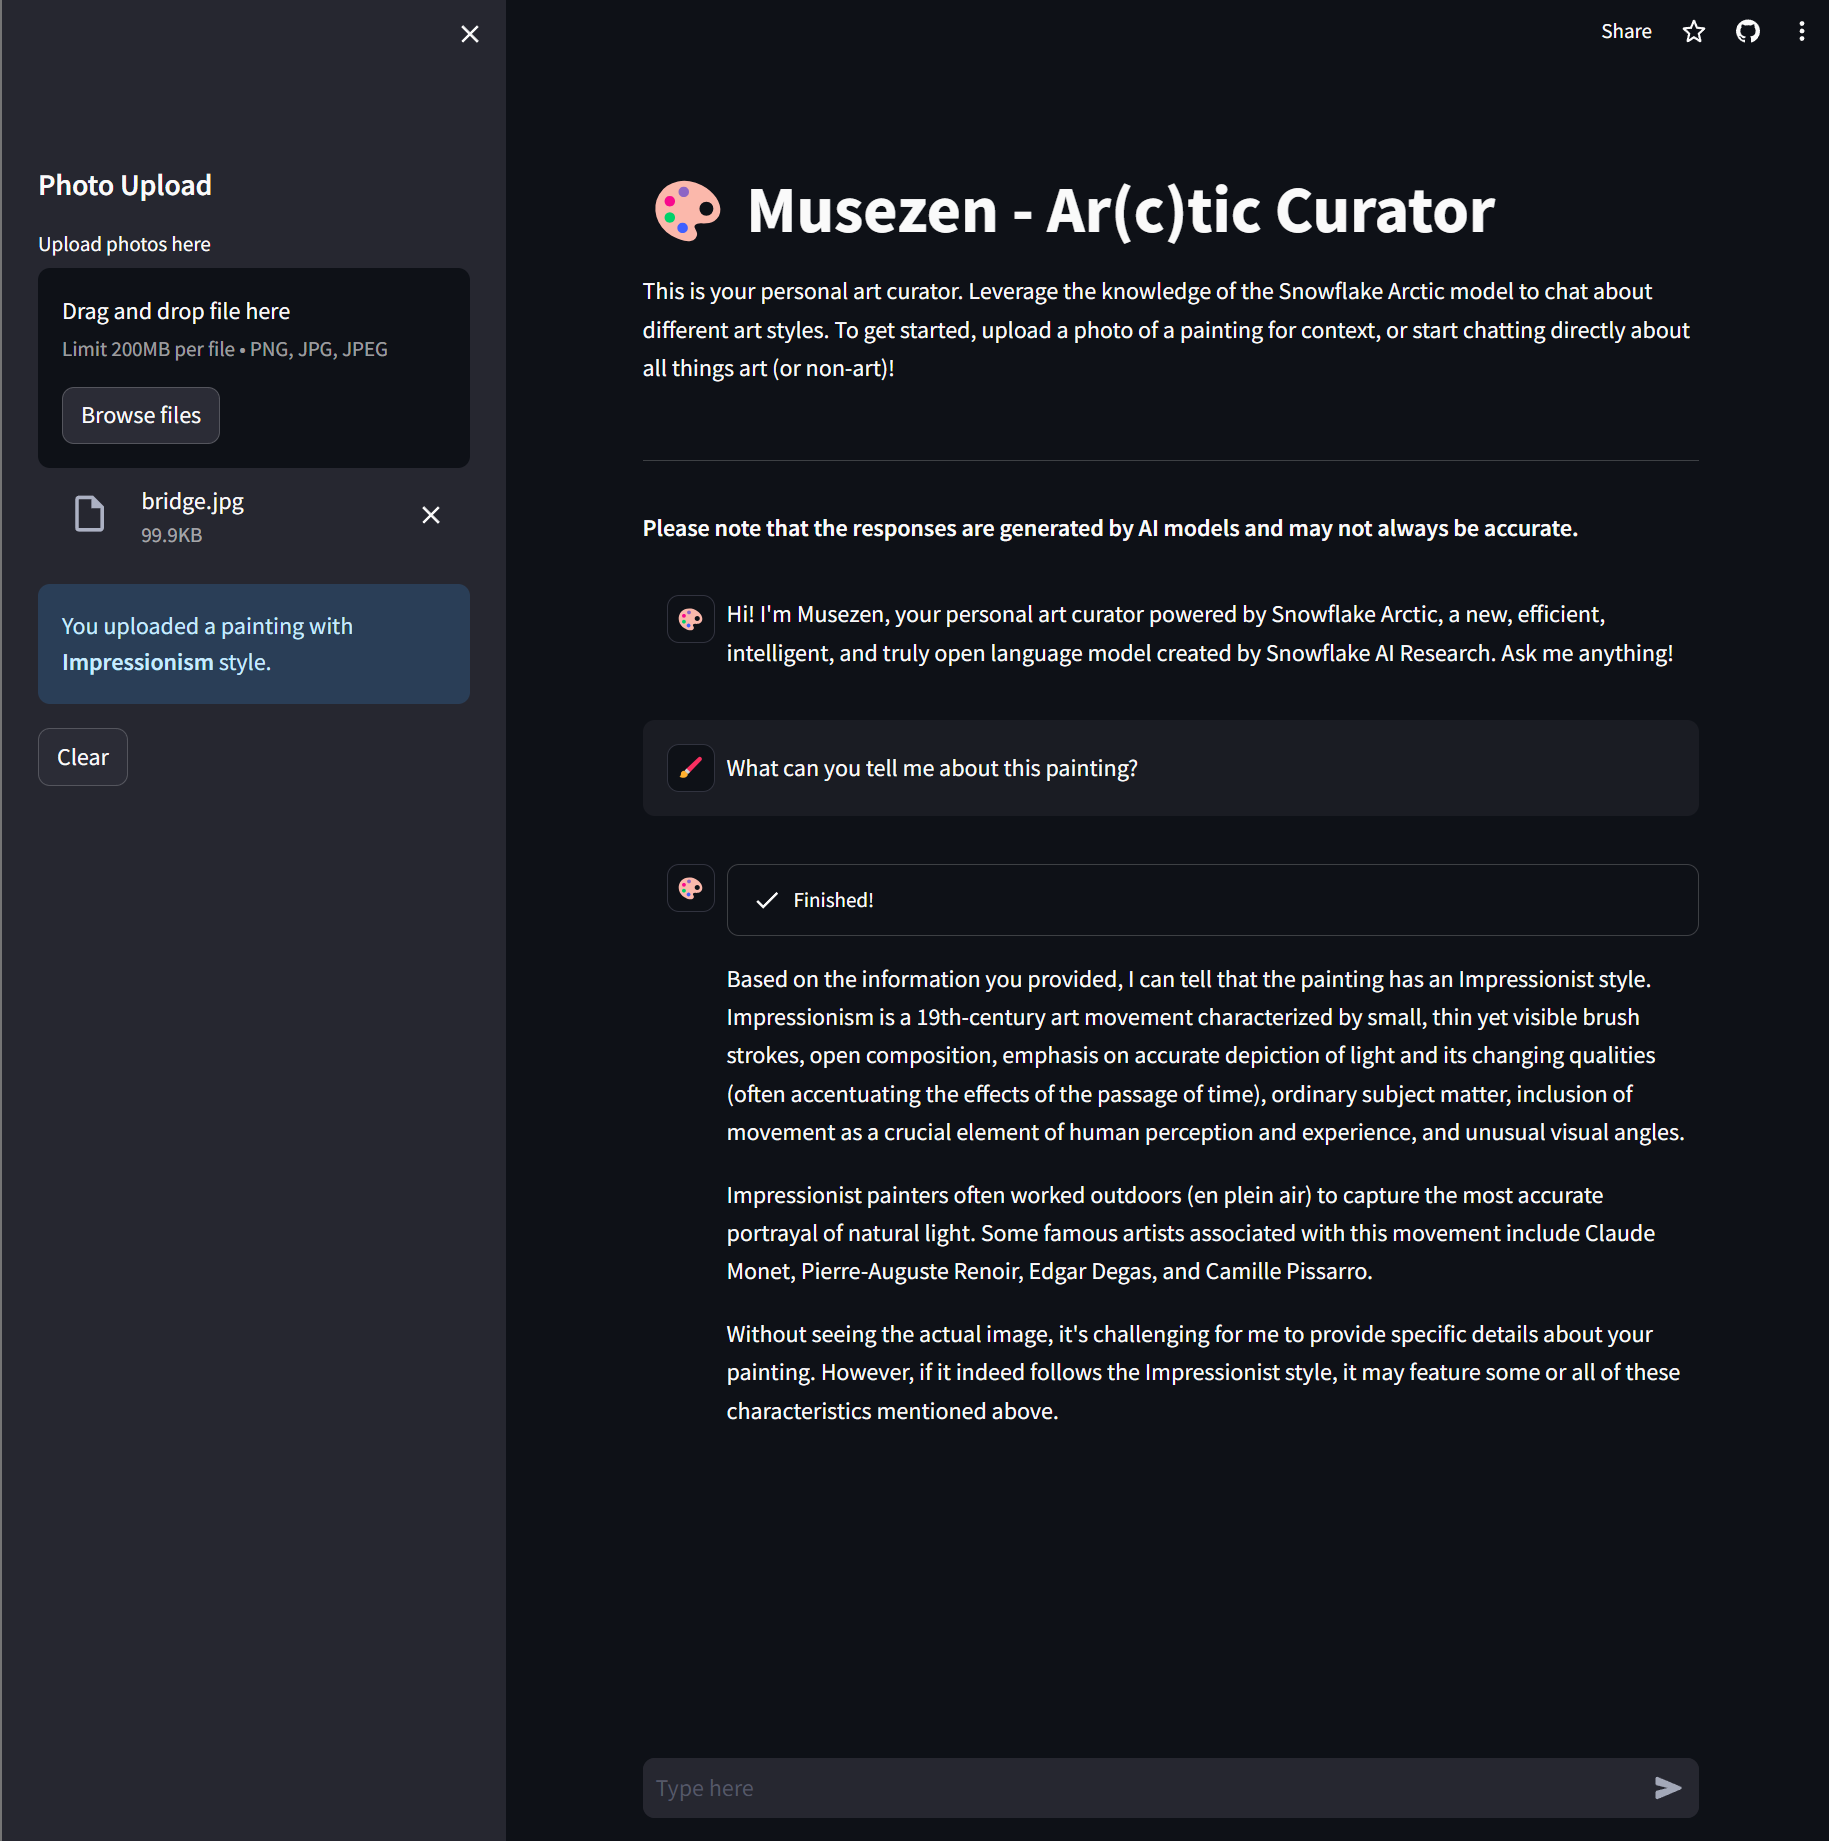The image size is (1829, 1841).
Task: Click the Musezen - Ar(c)tic Curator title
Action: pyautogui.click(x=1121, y=211)
